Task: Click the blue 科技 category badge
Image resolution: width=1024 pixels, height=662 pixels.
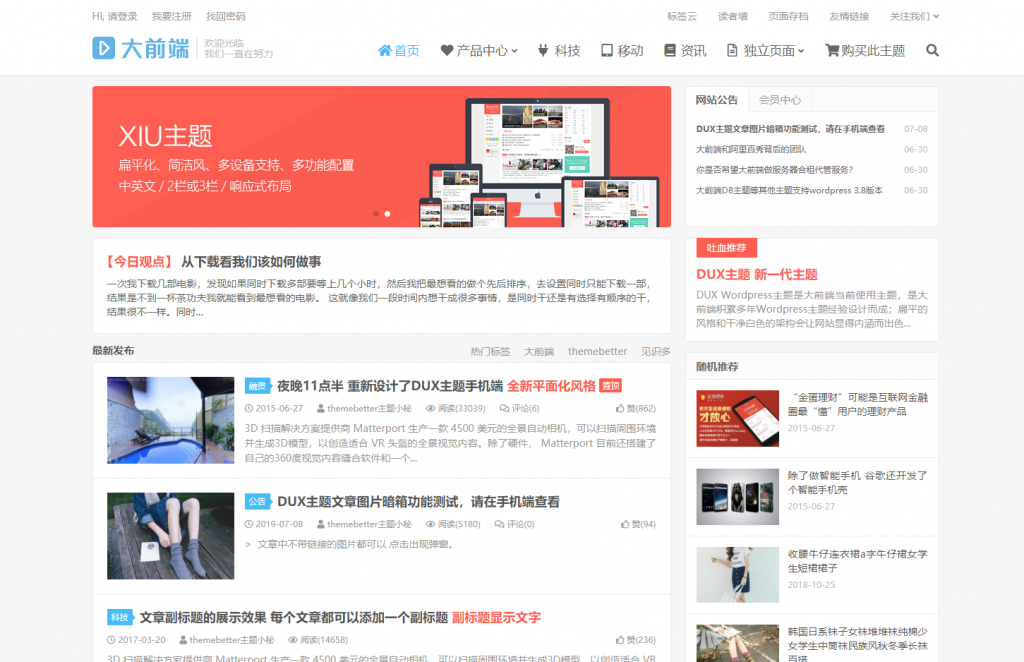Action: (120, 617)
